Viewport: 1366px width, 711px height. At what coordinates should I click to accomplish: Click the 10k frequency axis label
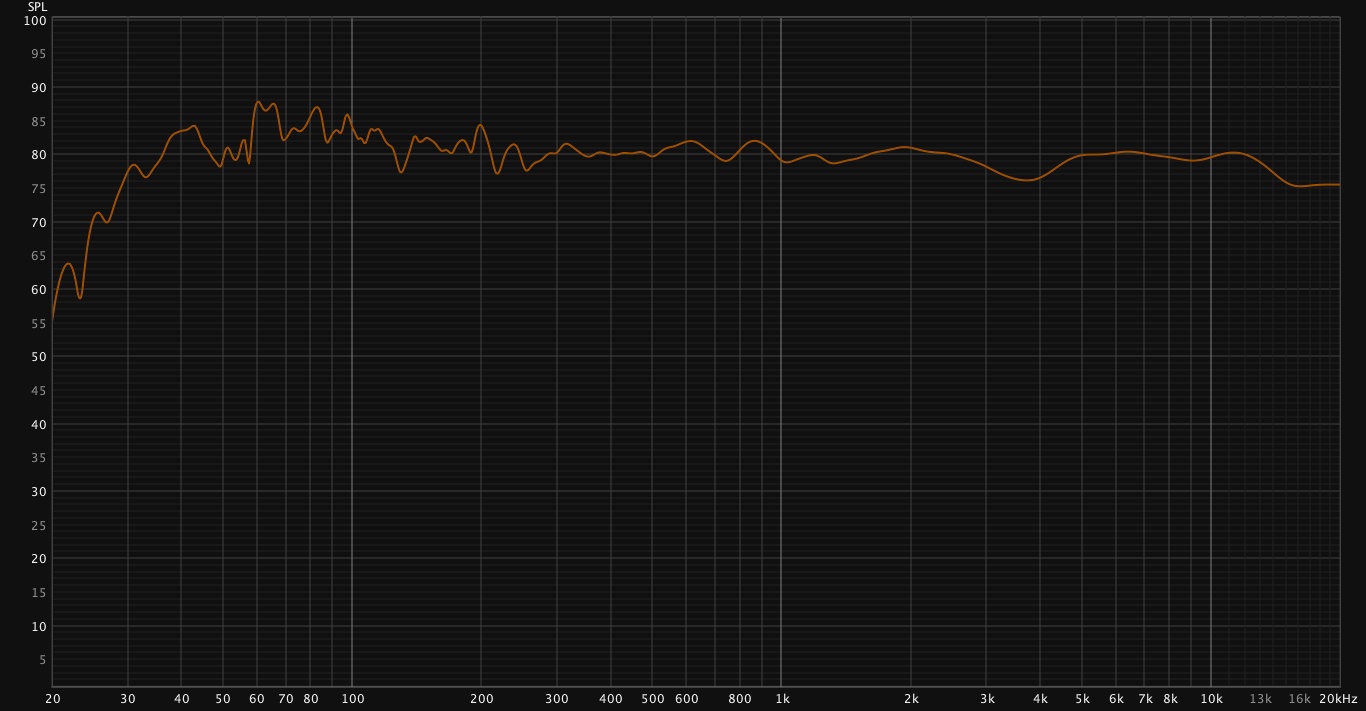1211,699
